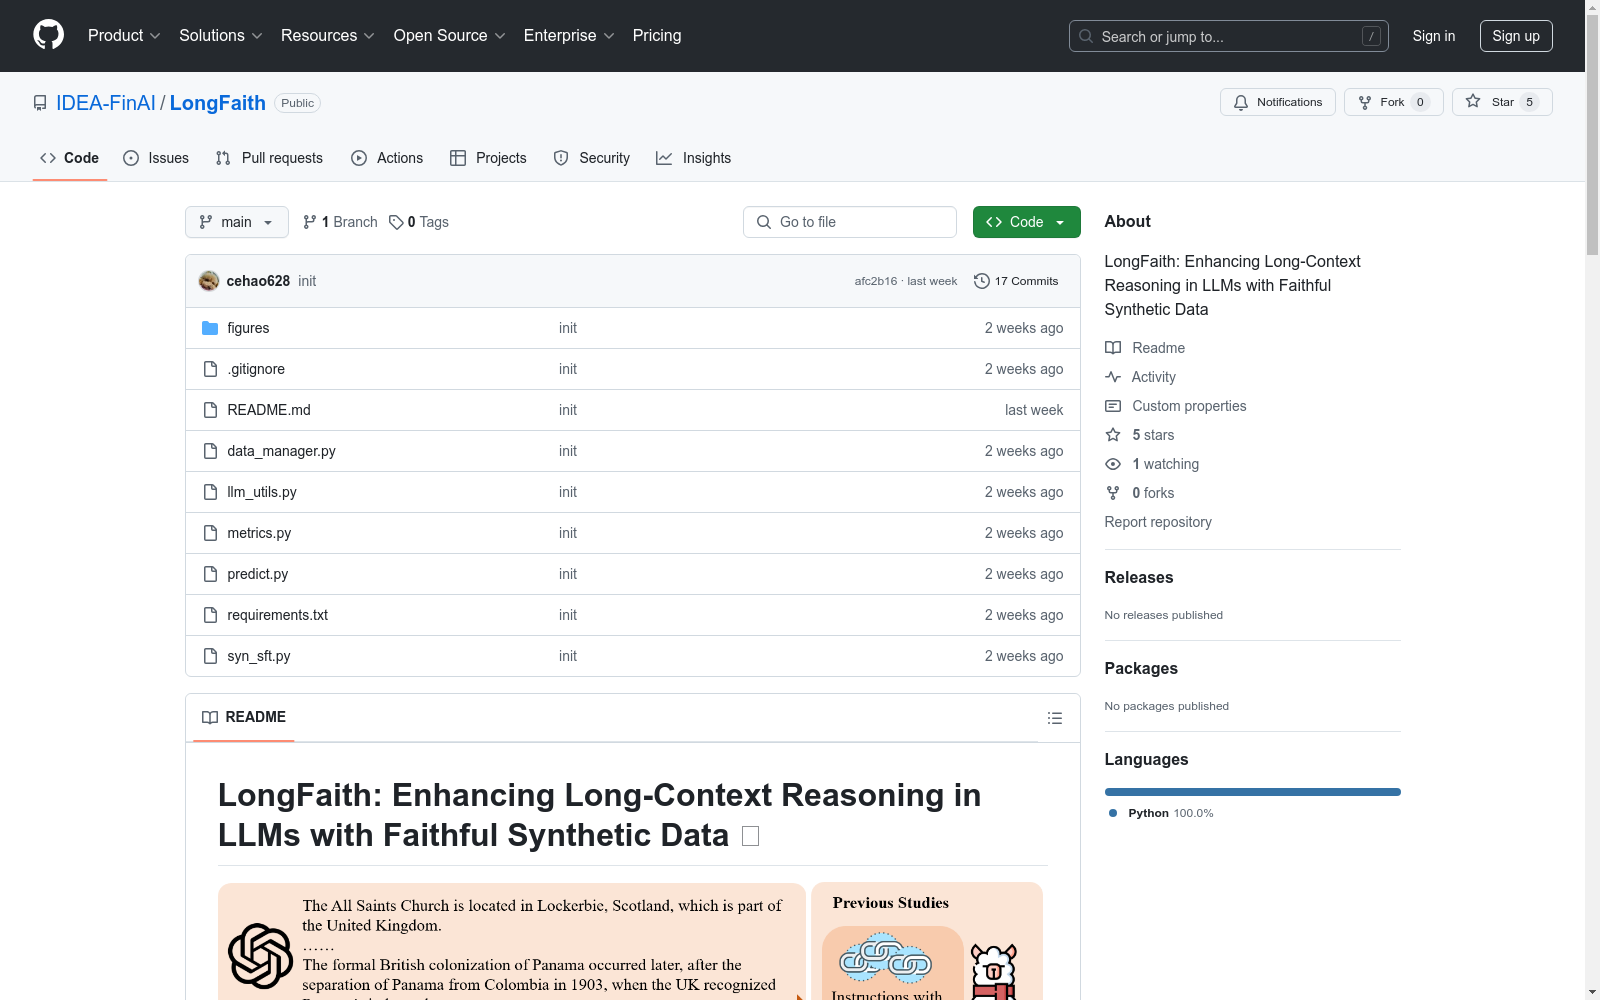Select the README tab in file viewer
This screenshot has height=1000, width=1600.
click(x=244, y=717)
